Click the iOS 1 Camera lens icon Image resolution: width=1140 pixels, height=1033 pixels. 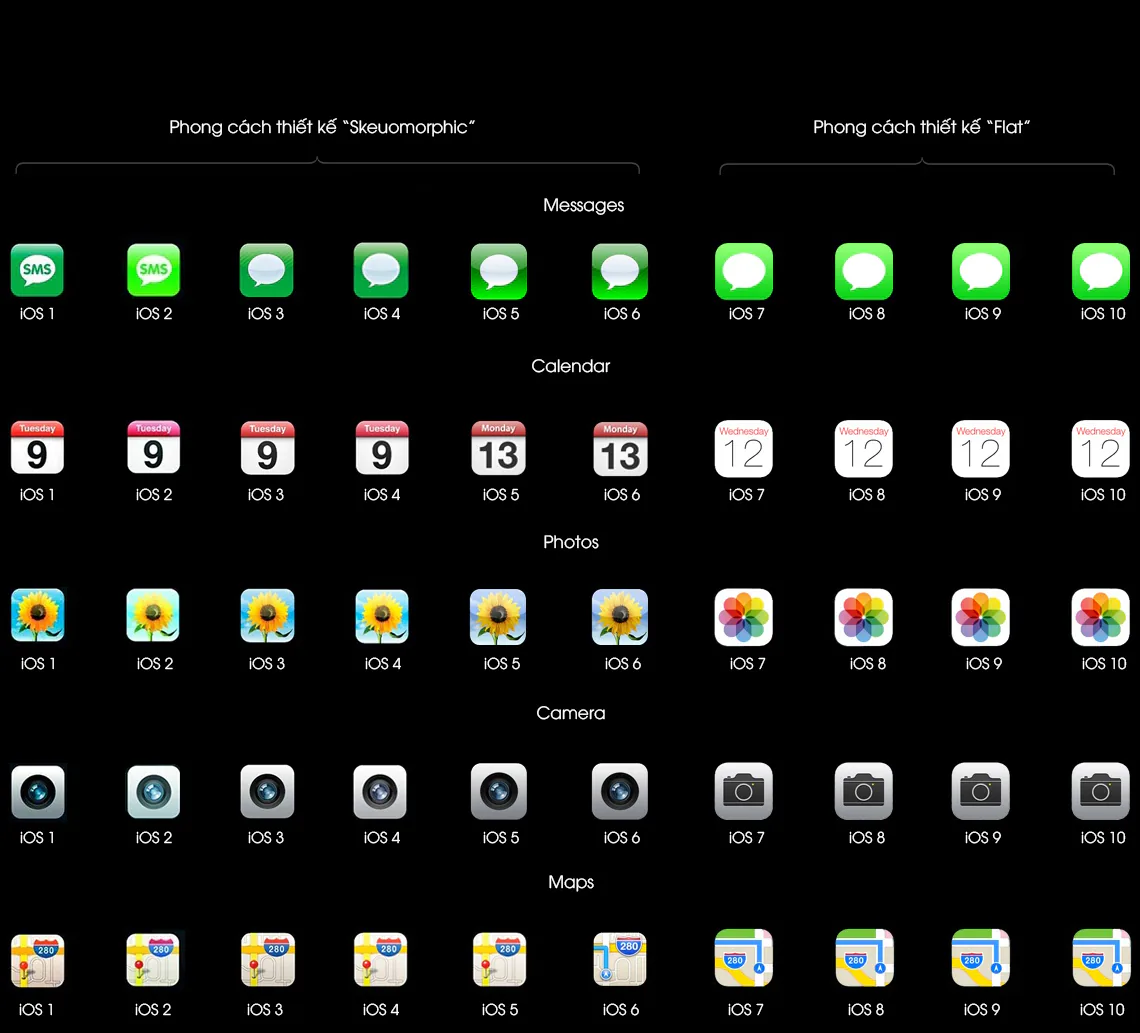click(x=38, y=792)
